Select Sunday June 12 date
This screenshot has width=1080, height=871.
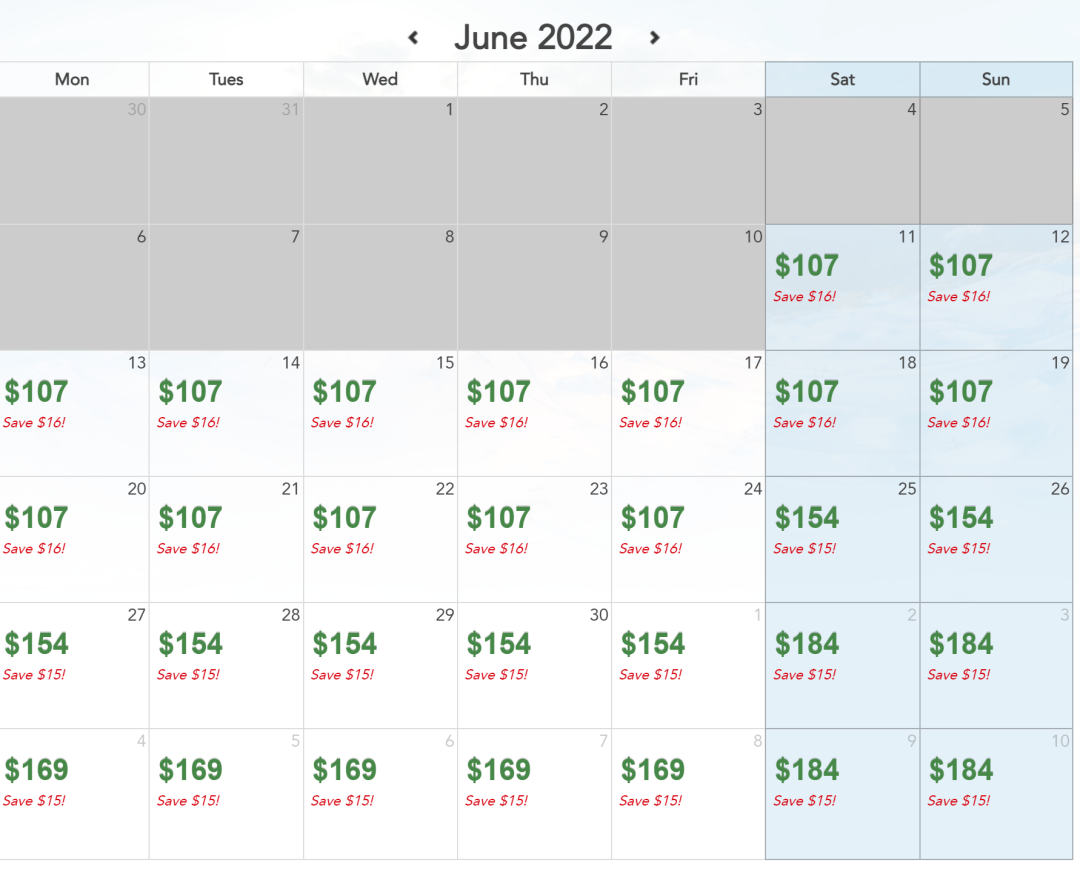click(996, 287)
